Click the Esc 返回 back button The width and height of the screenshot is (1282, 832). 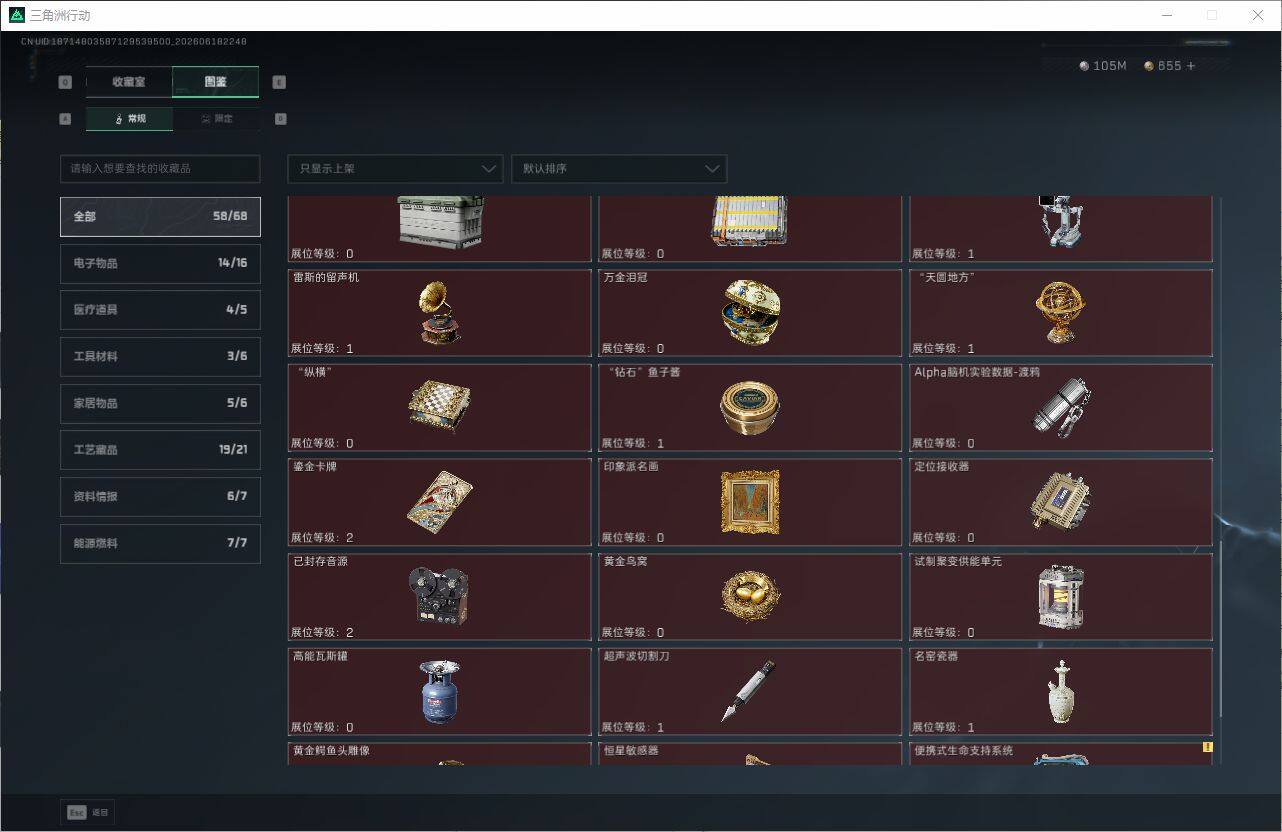click(x=88, y=812)
